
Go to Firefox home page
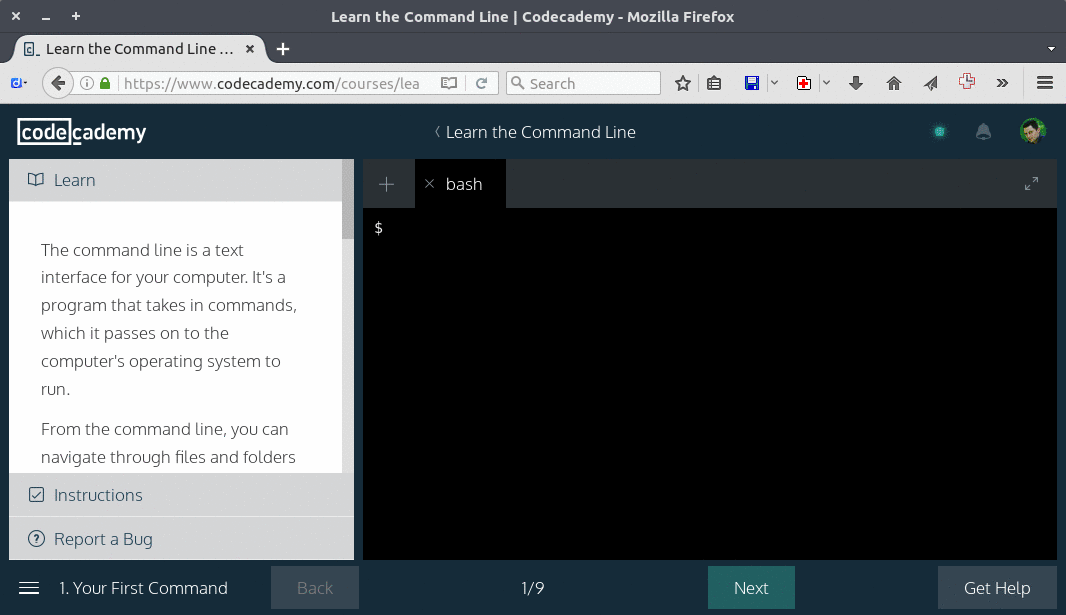pyautogui.click(x=894, y=84)
